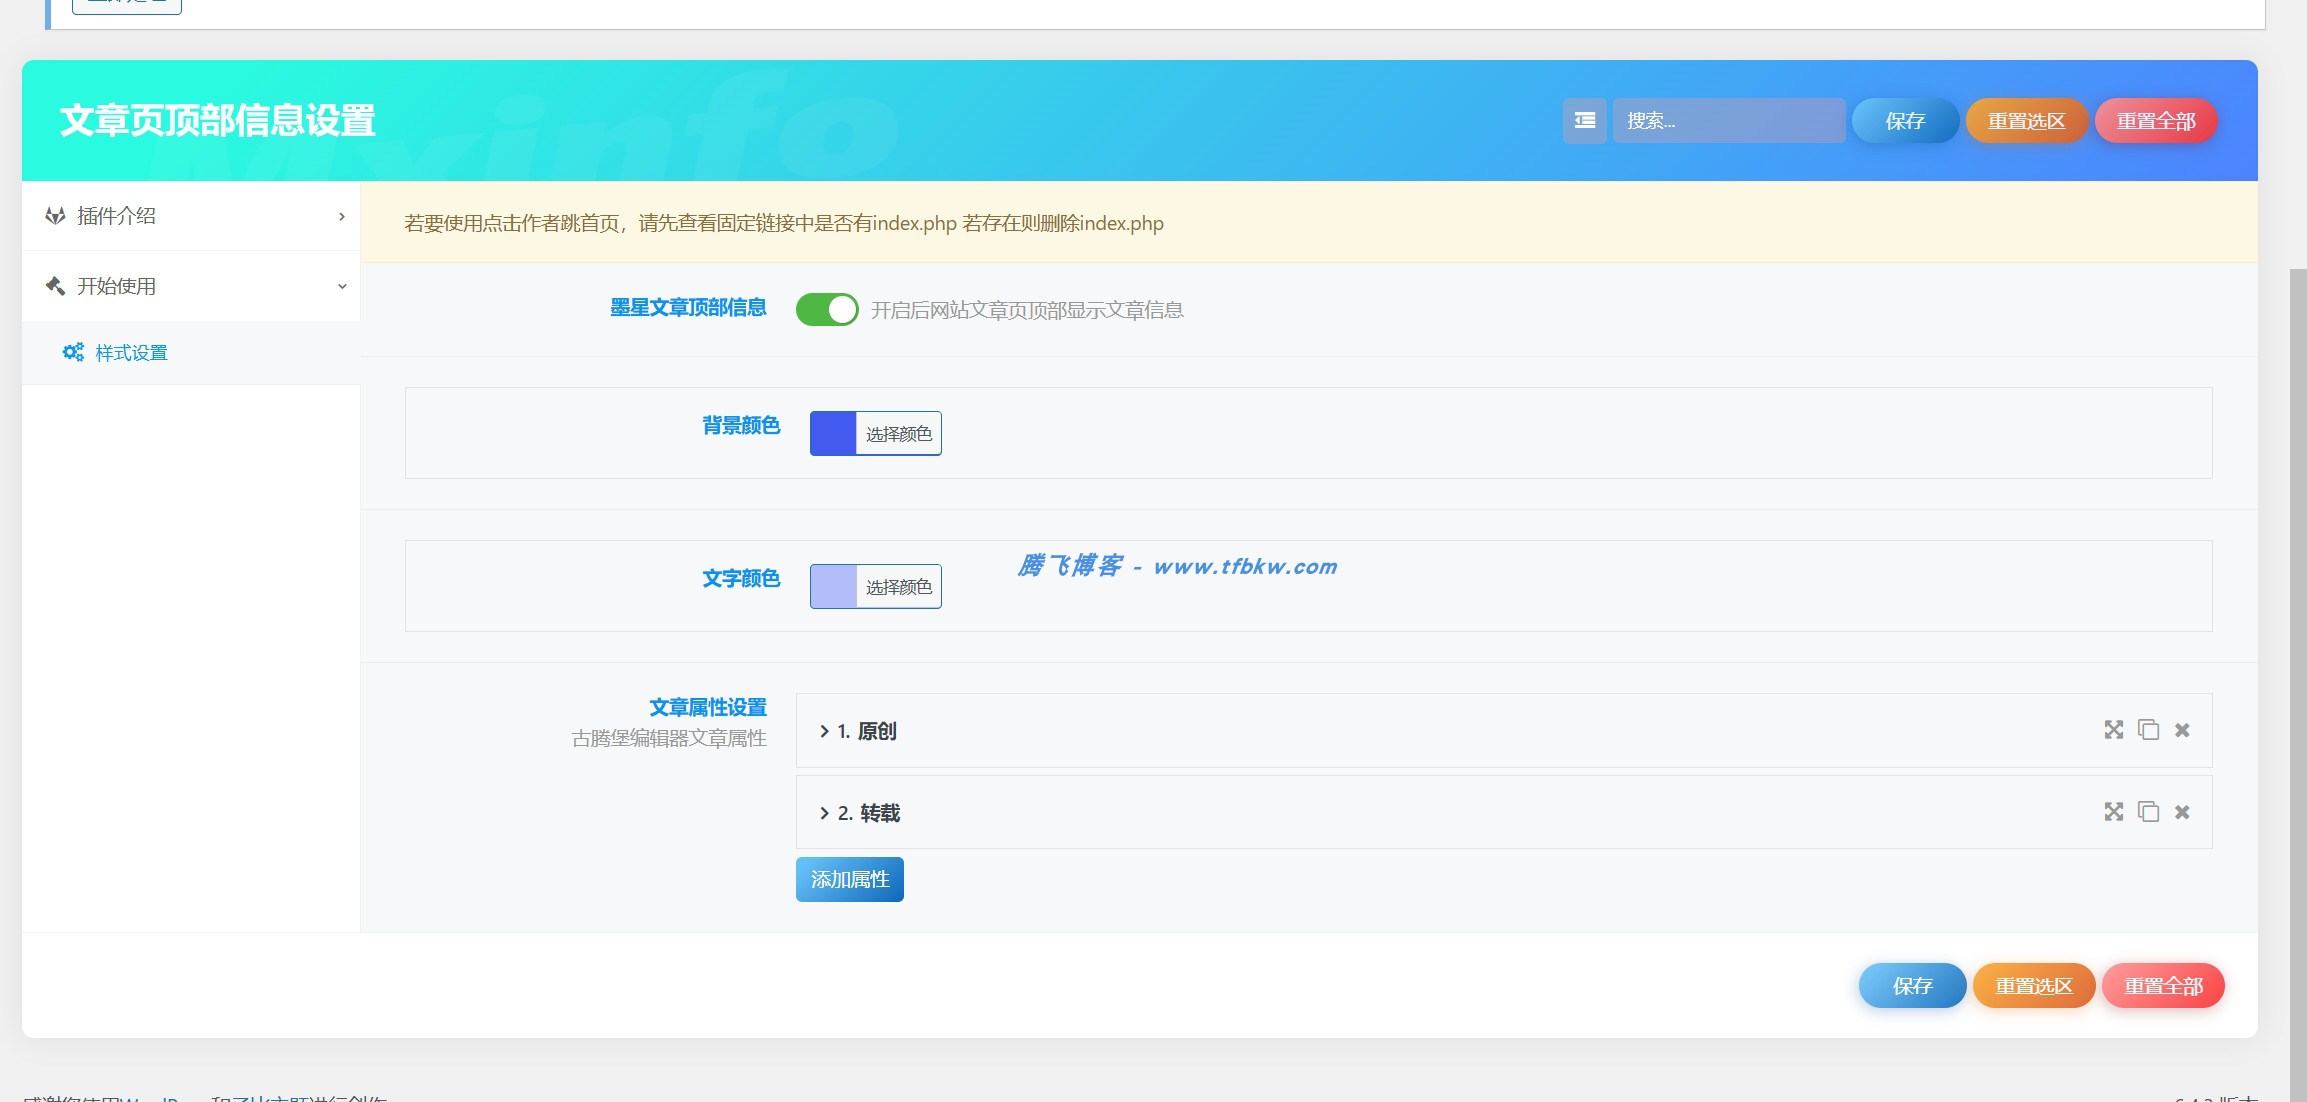Viewport: 2307px width, 1102px height.
Task: Click the move handle icon on 原创 attribute
Action: click(x=2113, y=730)
